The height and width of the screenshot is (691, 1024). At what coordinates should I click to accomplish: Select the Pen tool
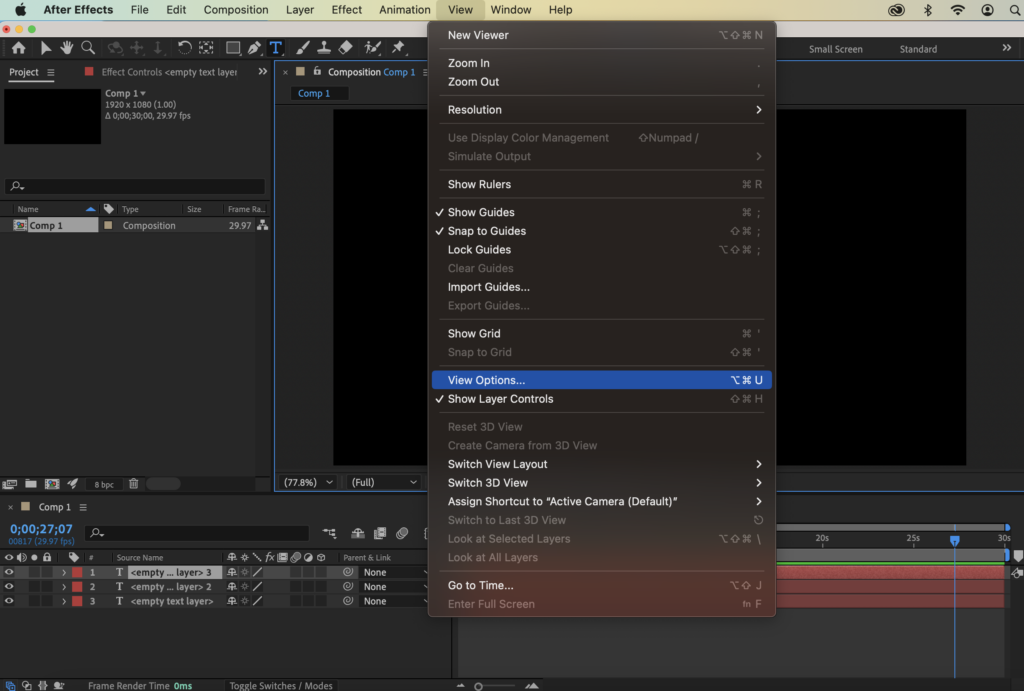(x=254, y=48)
